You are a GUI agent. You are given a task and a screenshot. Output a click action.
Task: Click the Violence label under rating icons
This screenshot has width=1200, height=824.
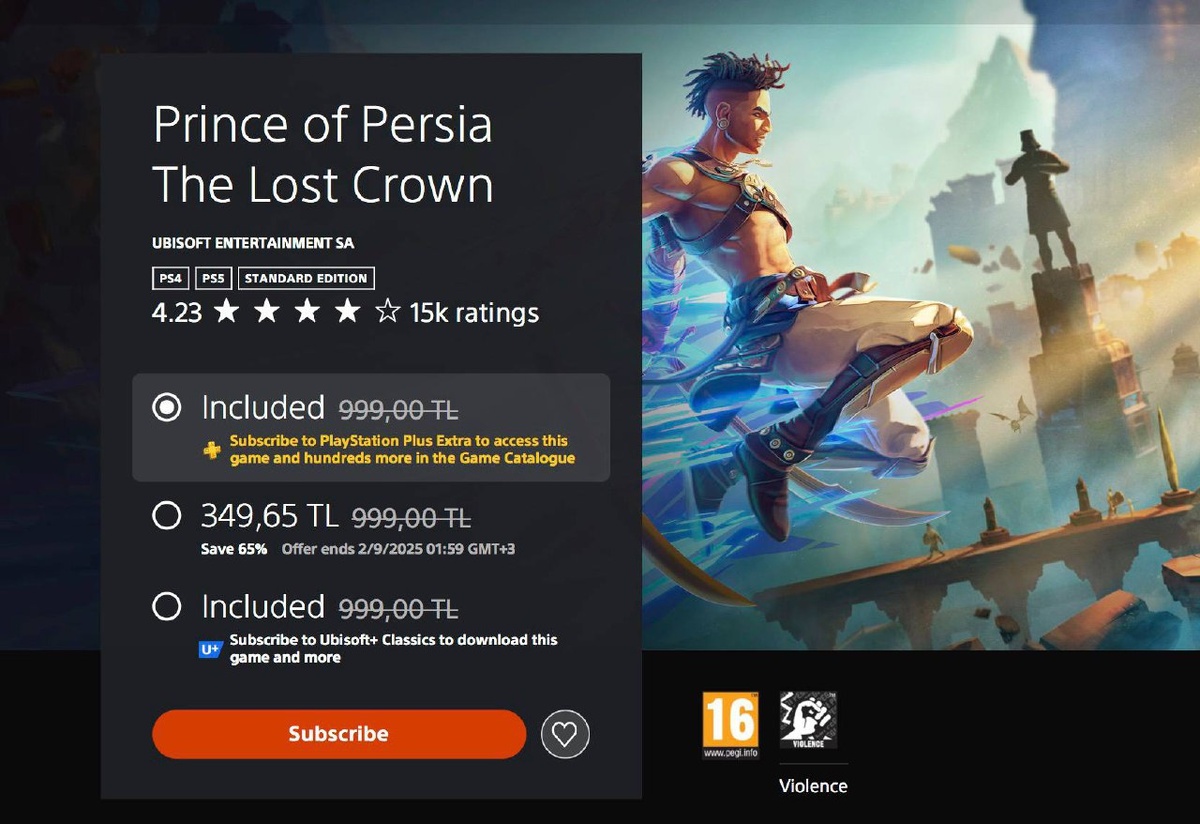click(x=813, y=786)
